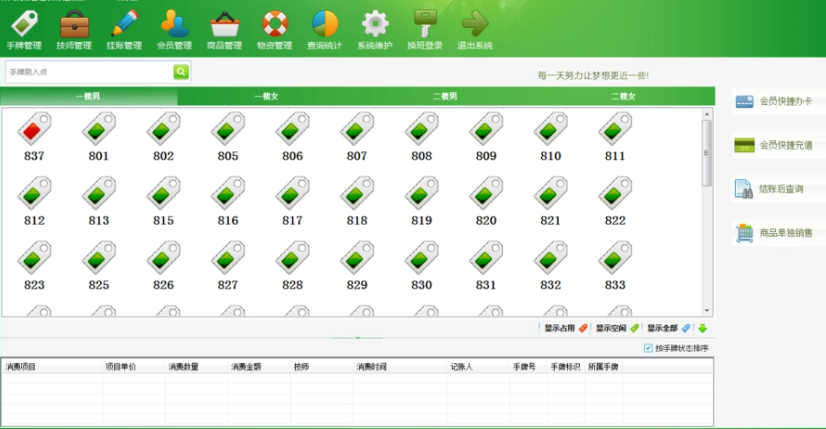Switch to the 二楼男 tab
The width and height of the screenshot is (826, 429).
[x=446, y=97]
